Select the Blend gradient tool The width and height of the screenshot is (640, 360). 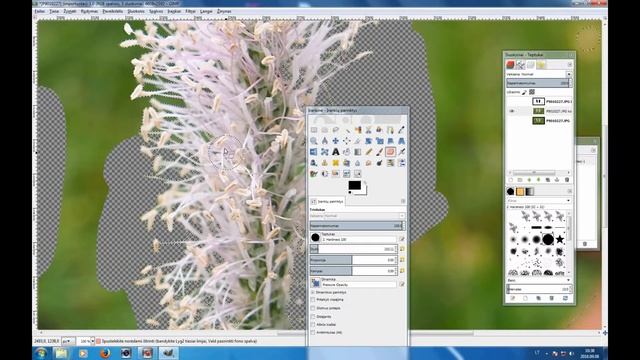click(x=358, y=152)
